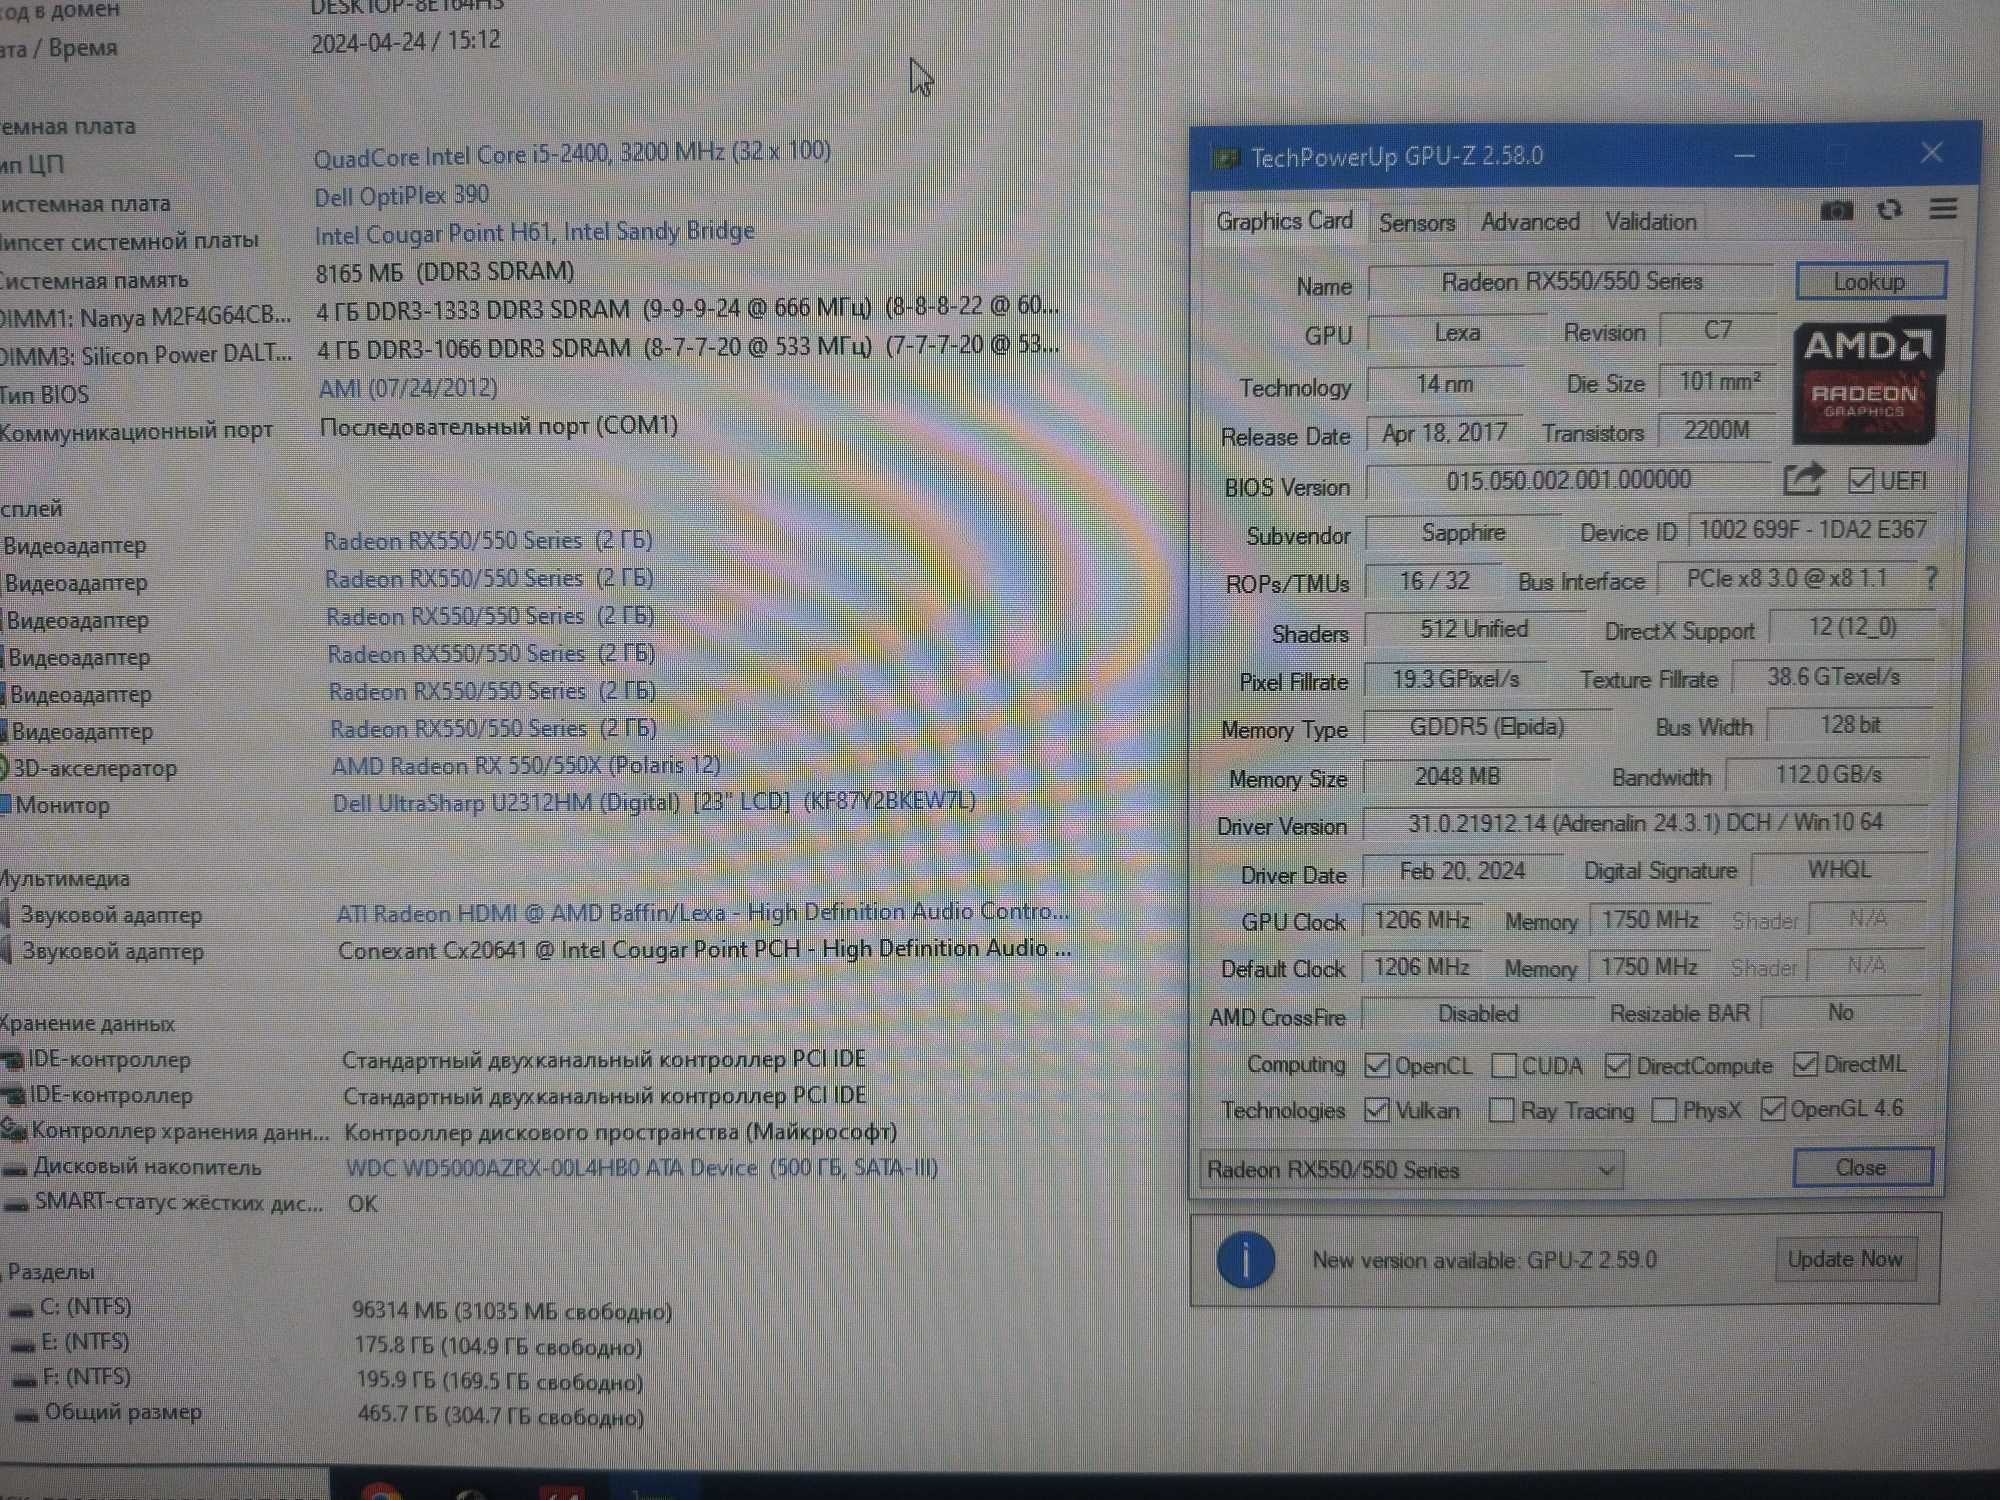Click the Дисковый накопитель drive icon
This screenshot has width=2000, height=1500.
pos(15,1168)
